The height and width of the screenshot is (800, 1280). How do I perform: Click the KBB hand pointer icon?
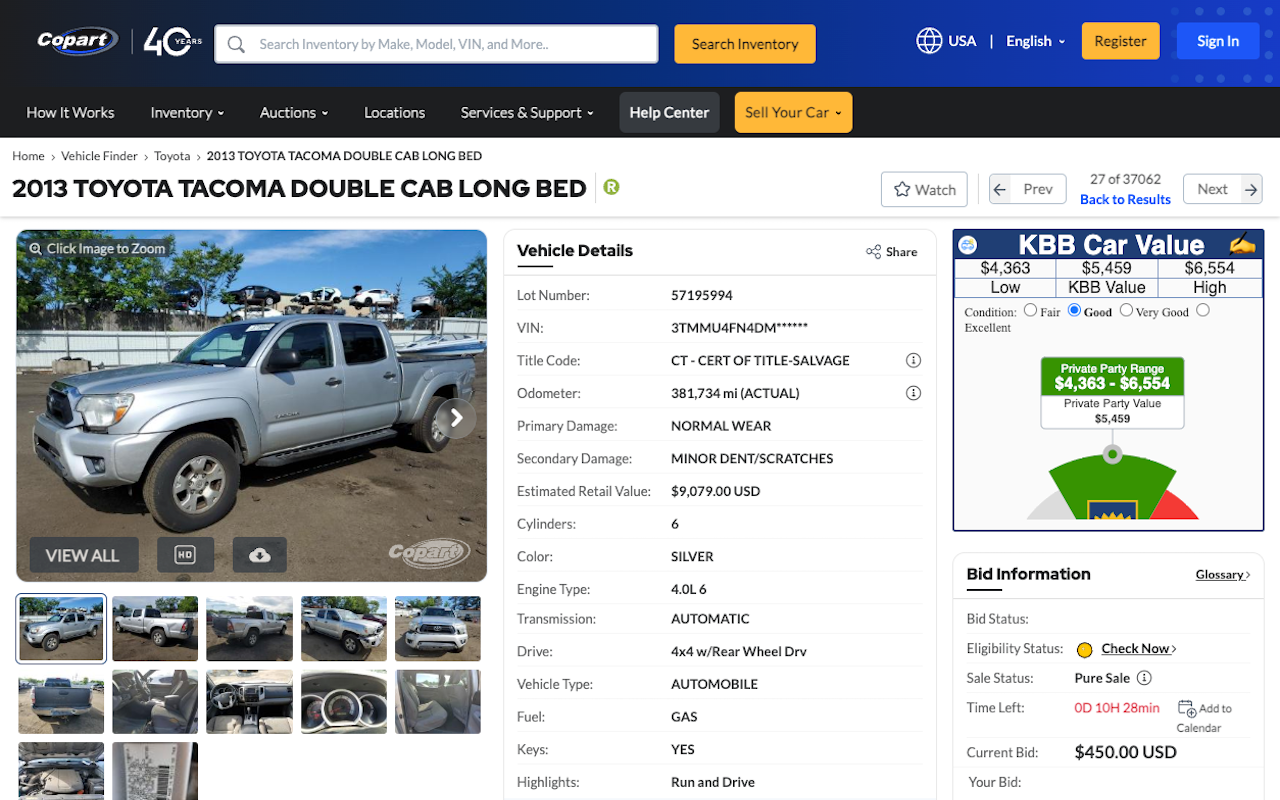coord(1241,243)
